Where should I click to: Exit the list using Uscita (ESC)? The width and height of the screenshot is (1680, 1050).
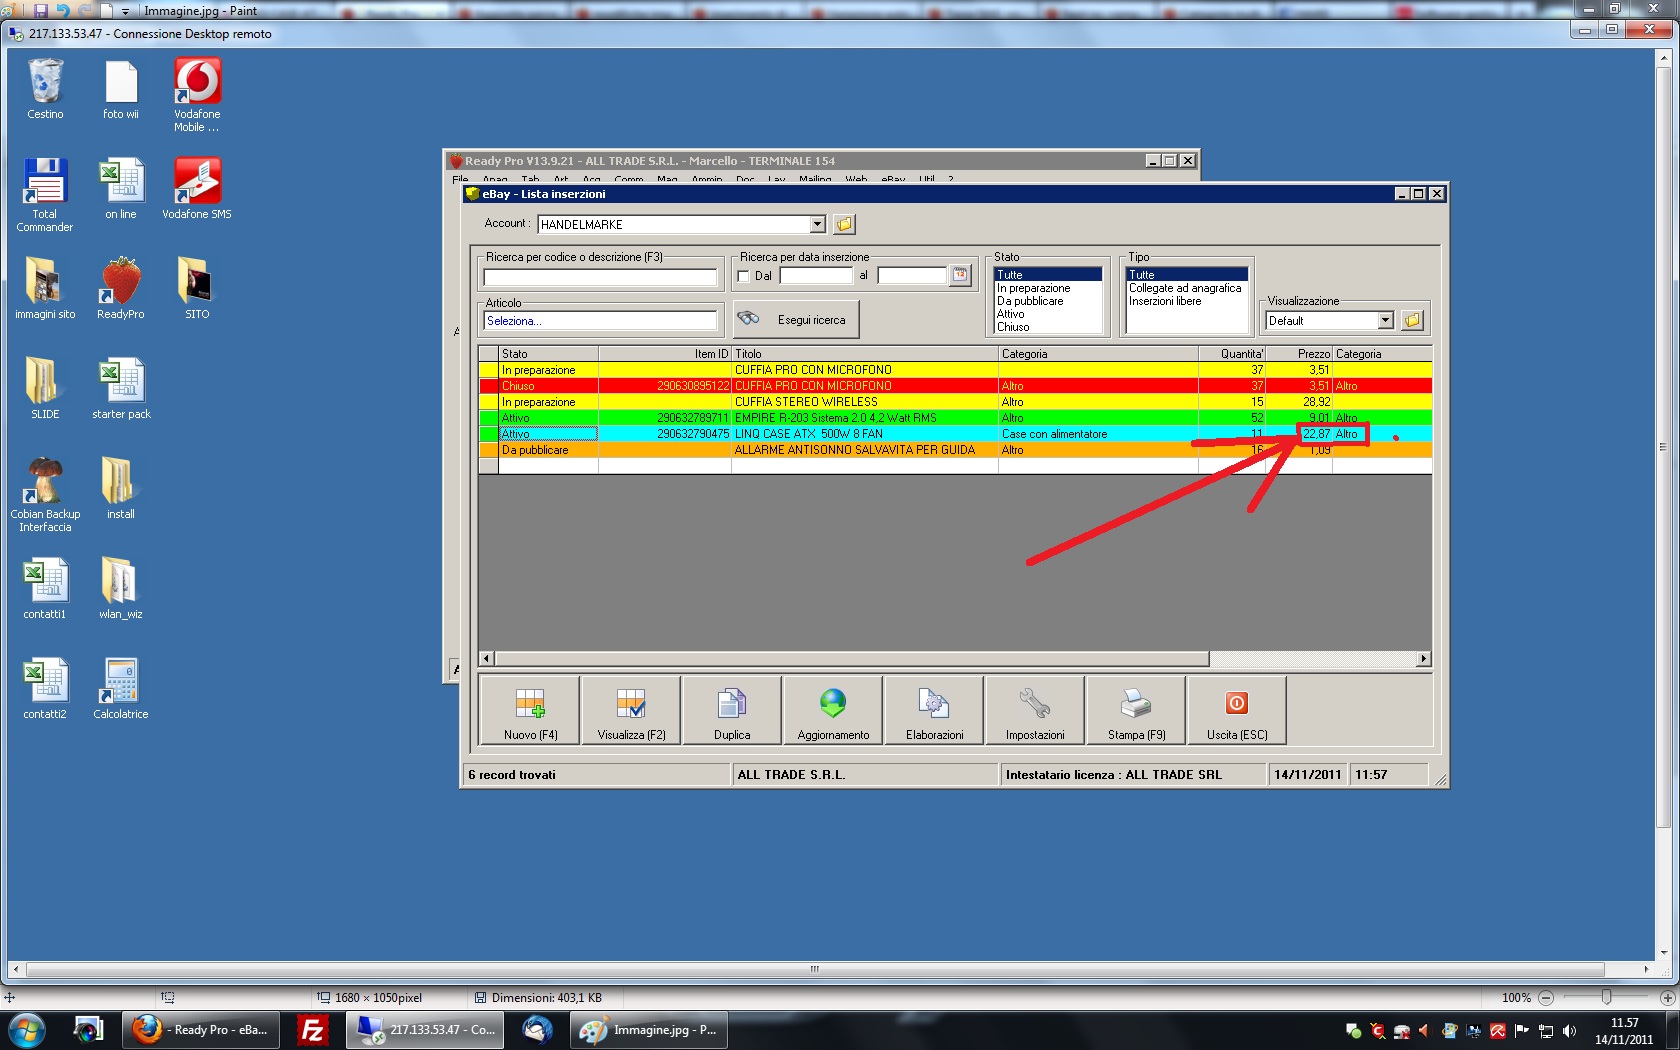(1237, 711)
